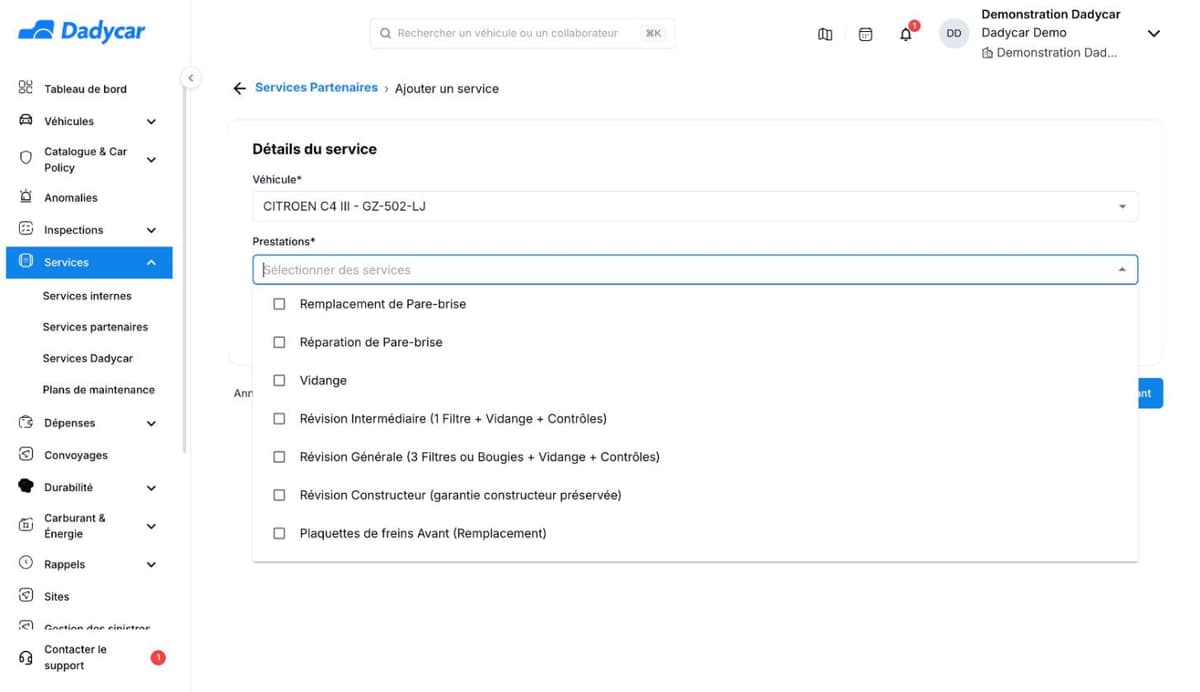Click the Convoyages icon in sidebar
Viewport: 1200px width, 692px height.
(x=26, y=455)
